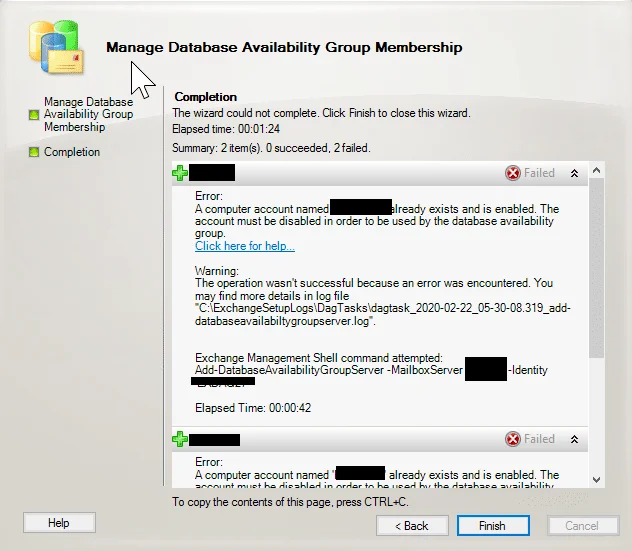The width and height of the screenshot is (632, 551).
Task: Click the Finish button
Action: (493, 526)
